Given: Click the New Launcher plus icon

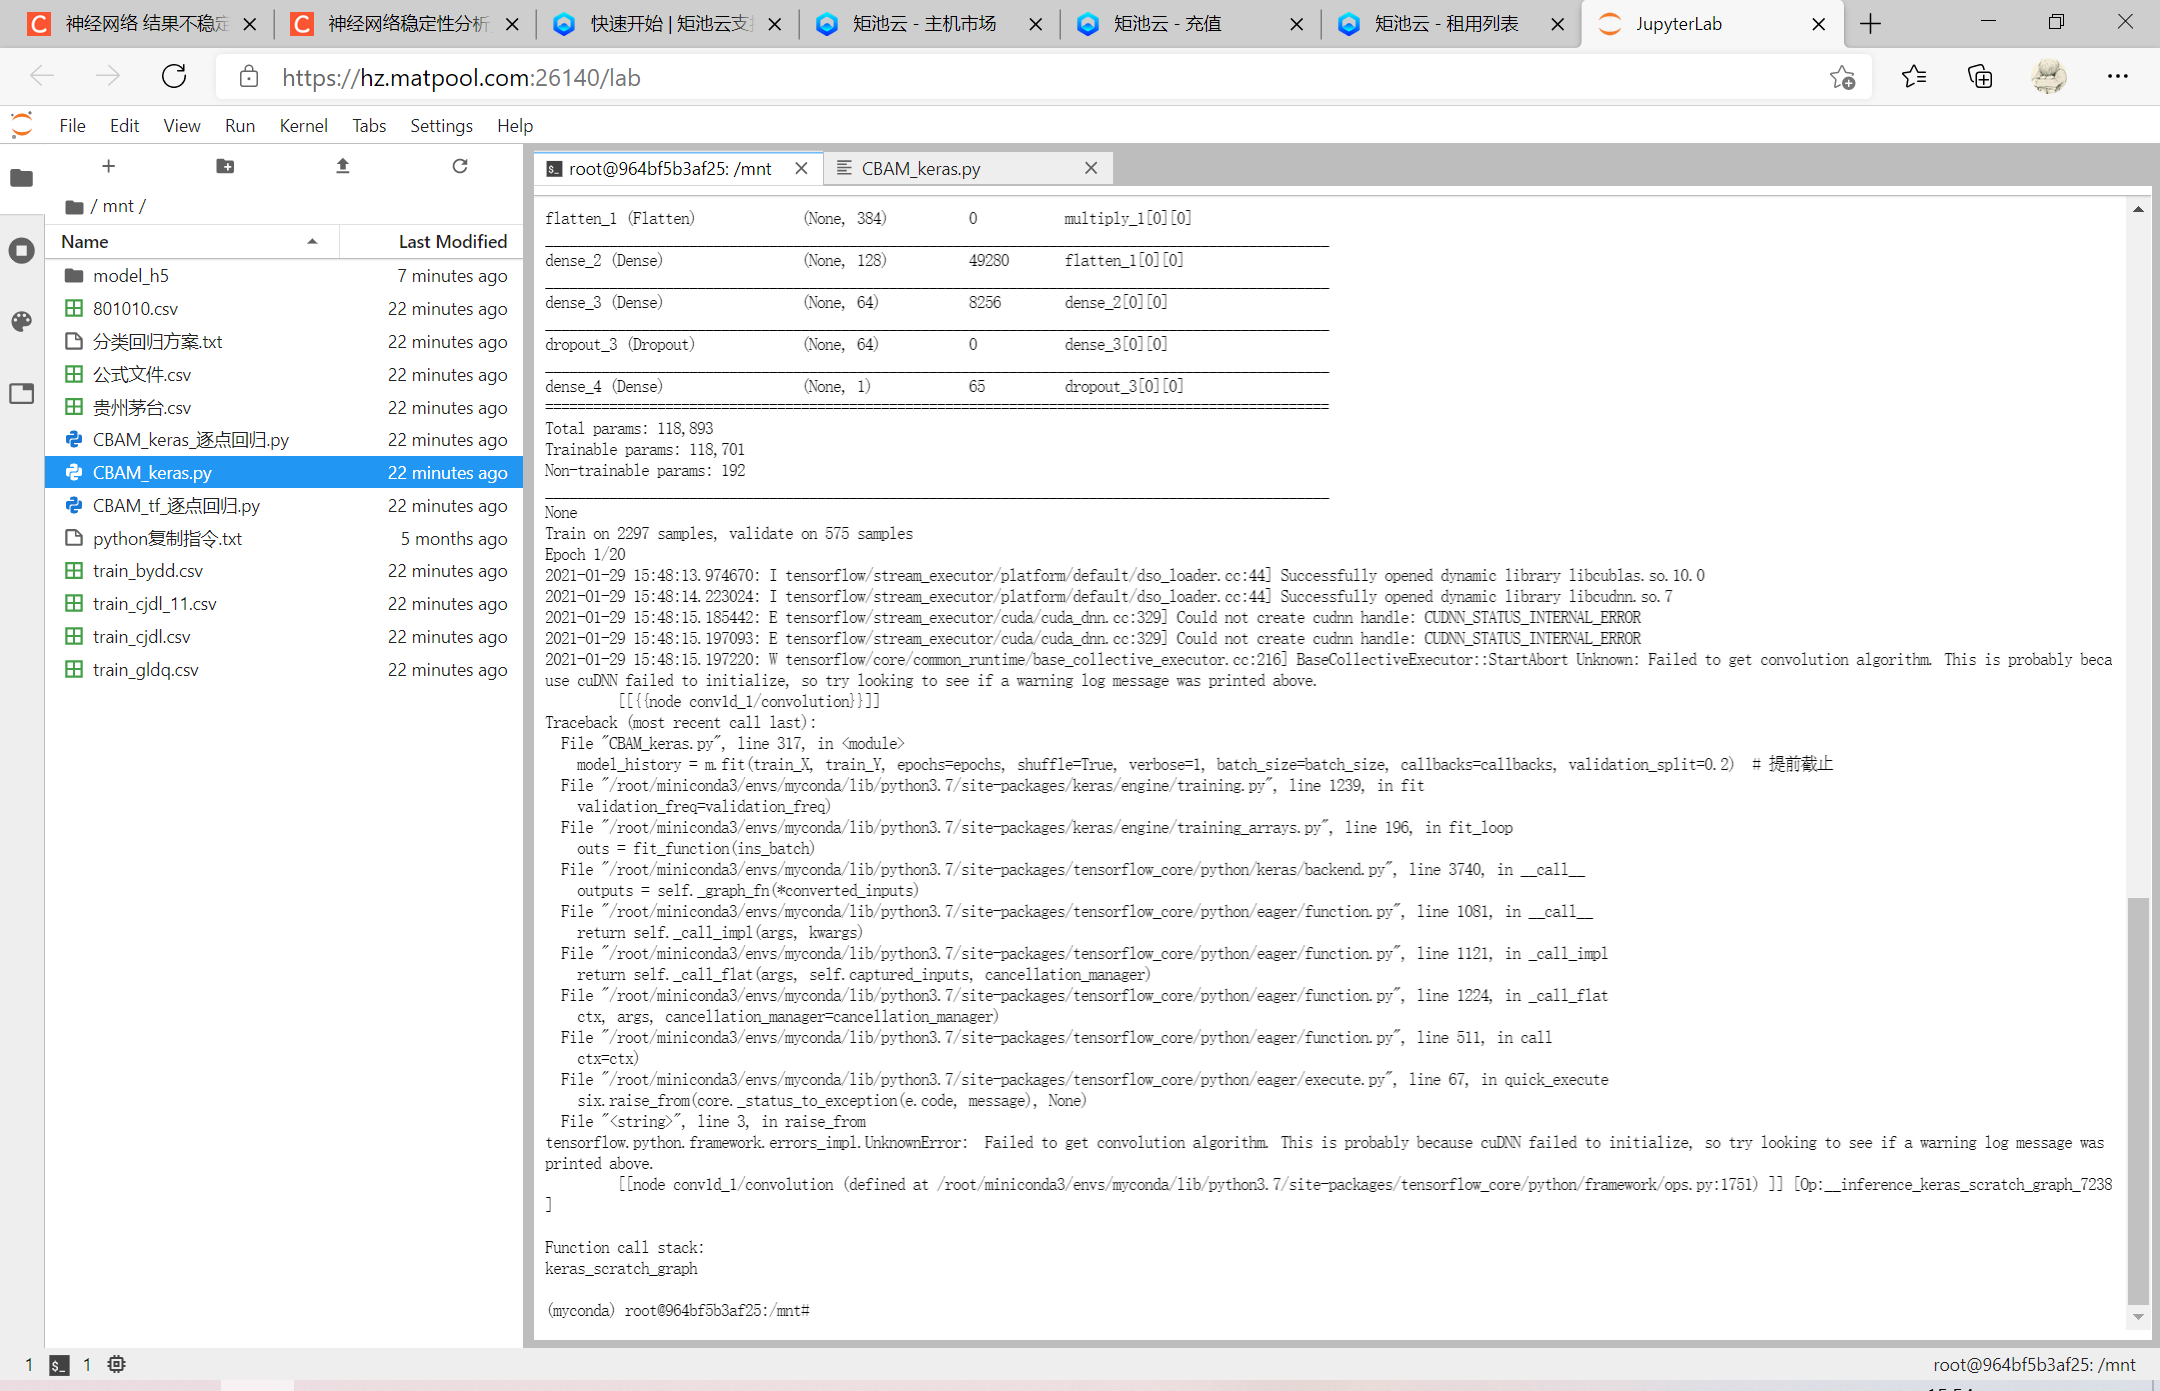Looking at the screenshot, I should pyautogui.click(x=108, y=166).
